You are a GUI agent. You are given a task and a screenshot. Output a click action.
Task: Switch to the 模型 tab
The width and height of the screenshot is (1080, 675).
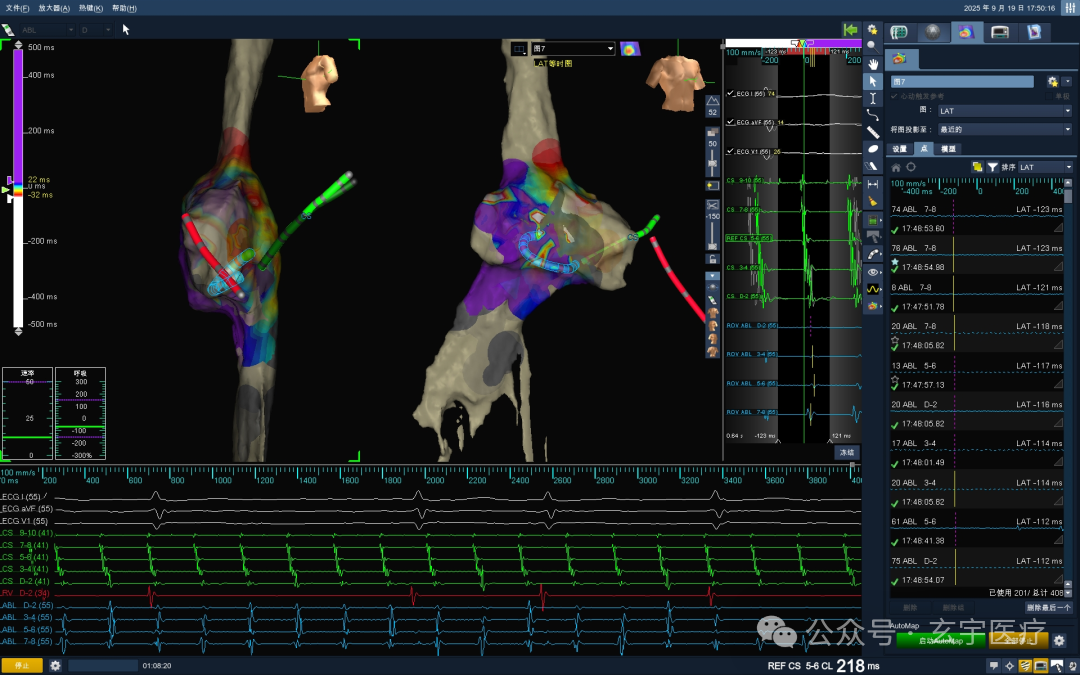pyautogui.click(x=948, y=149)
